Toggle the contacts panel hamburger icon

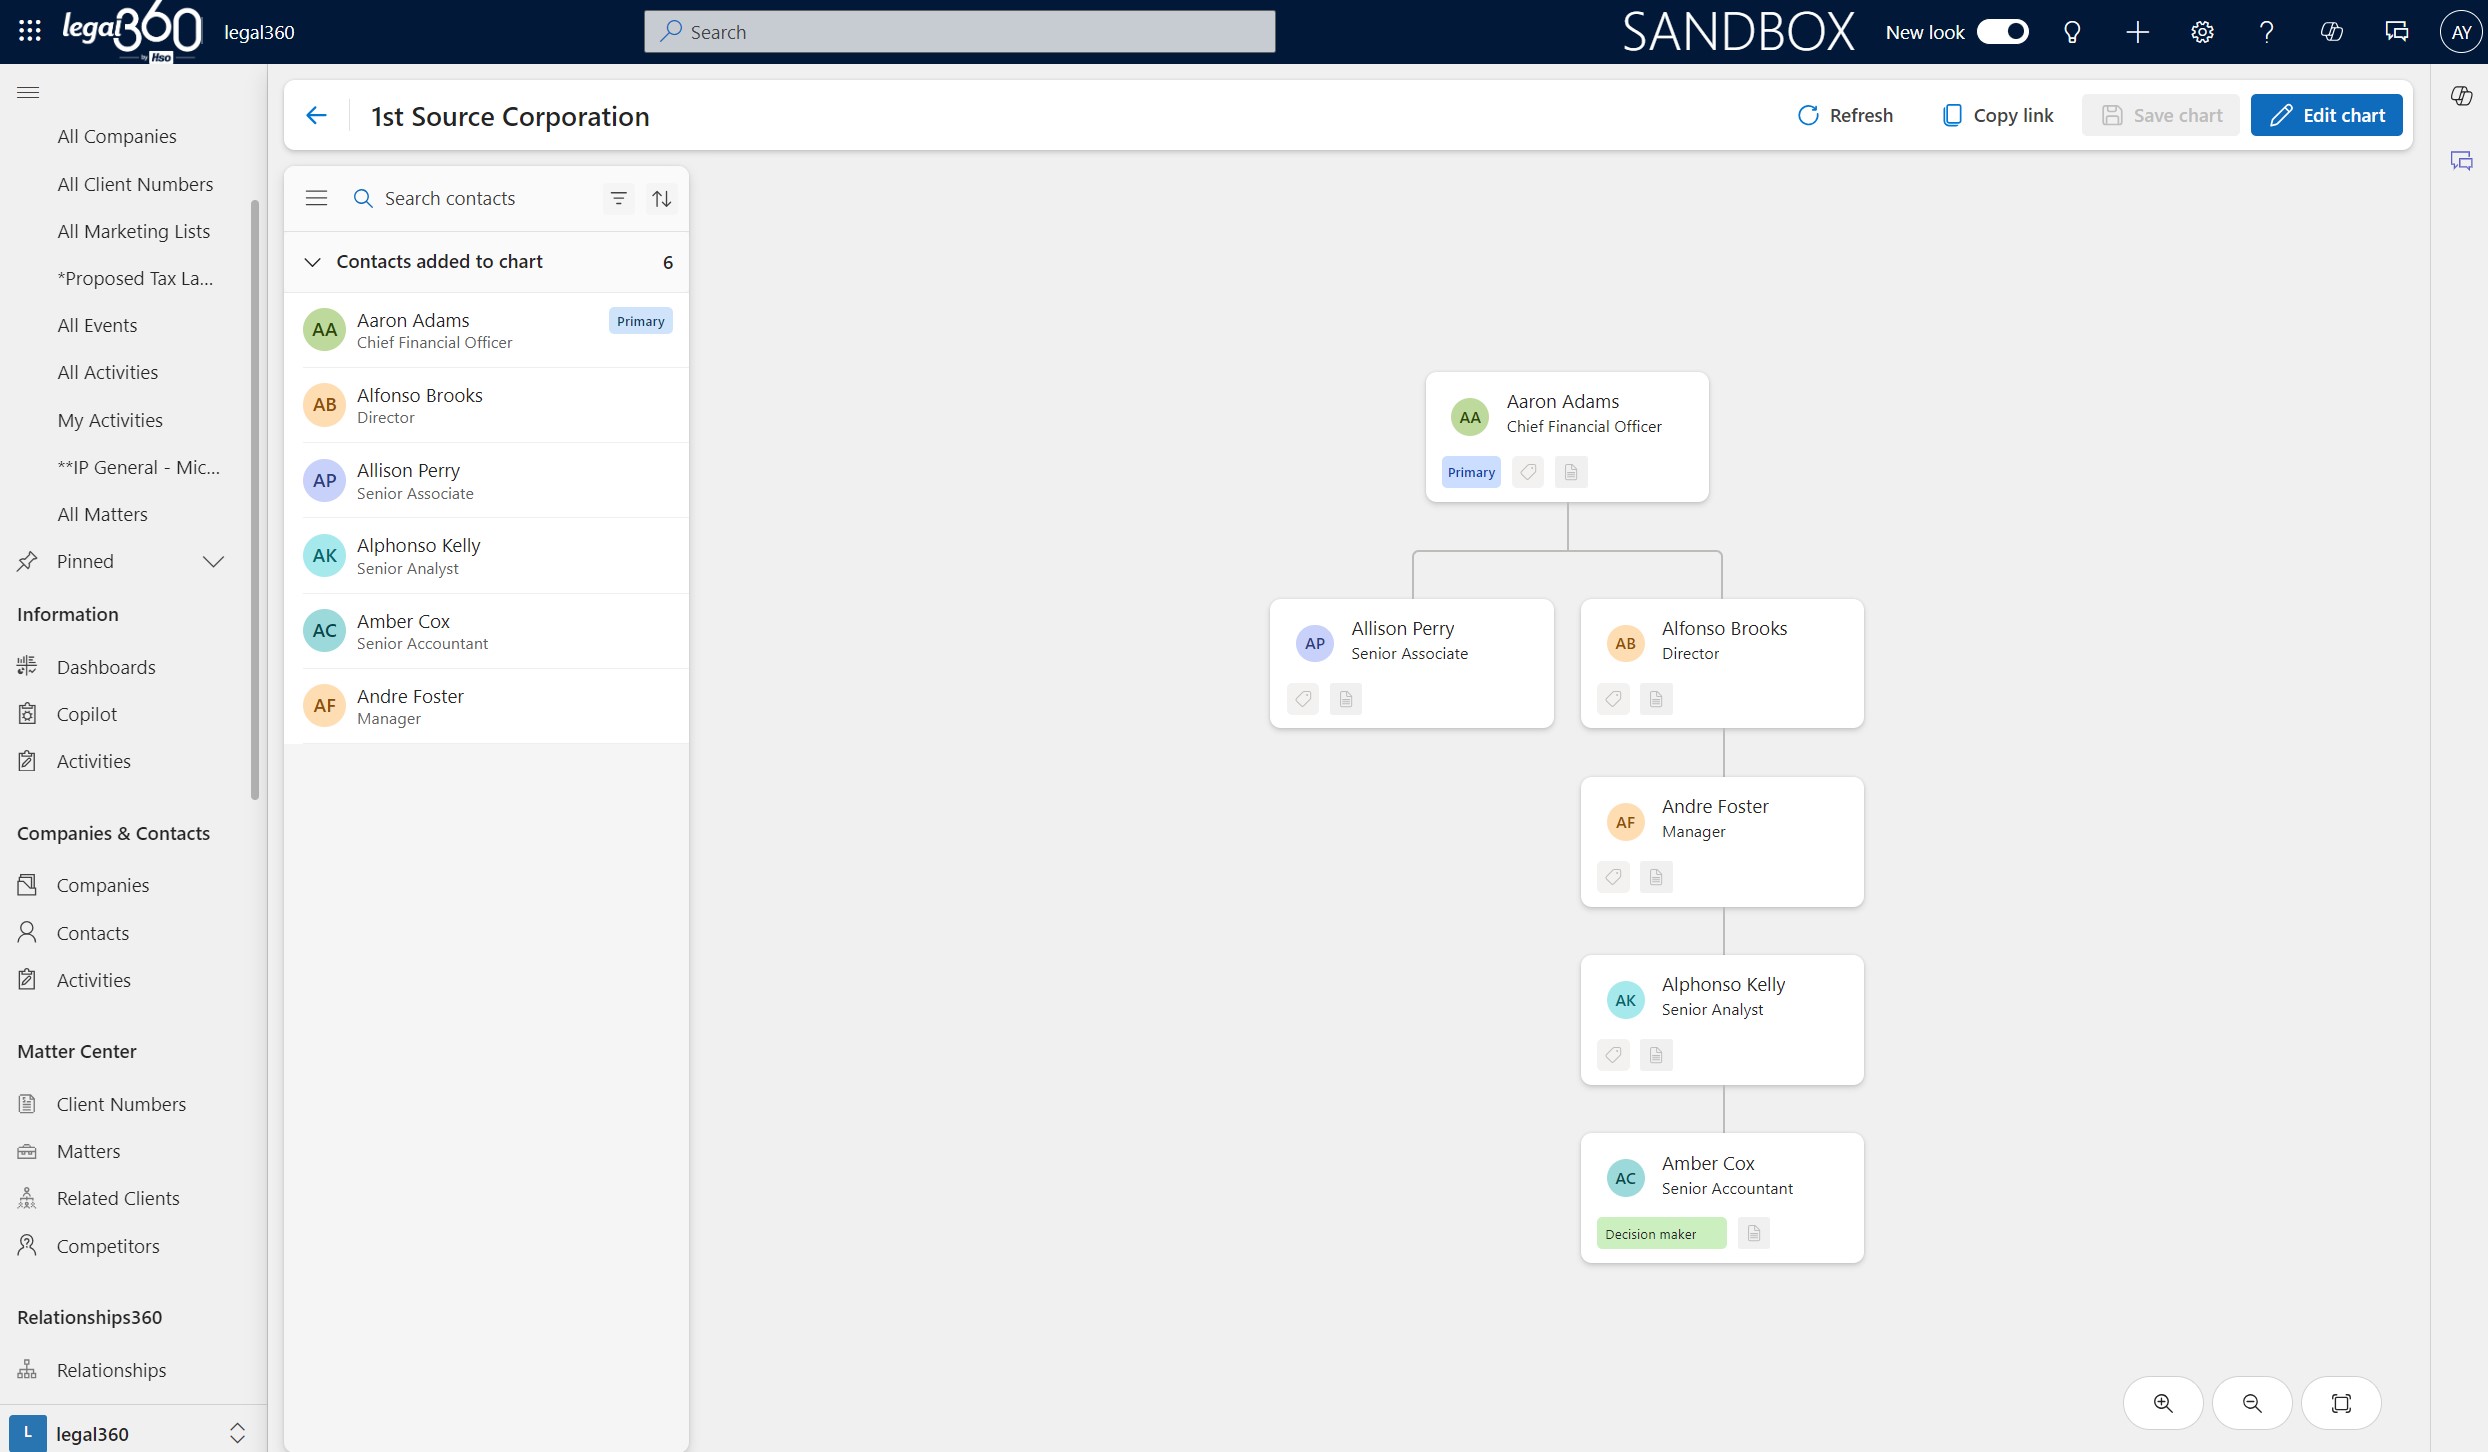[x=316, y=198]
